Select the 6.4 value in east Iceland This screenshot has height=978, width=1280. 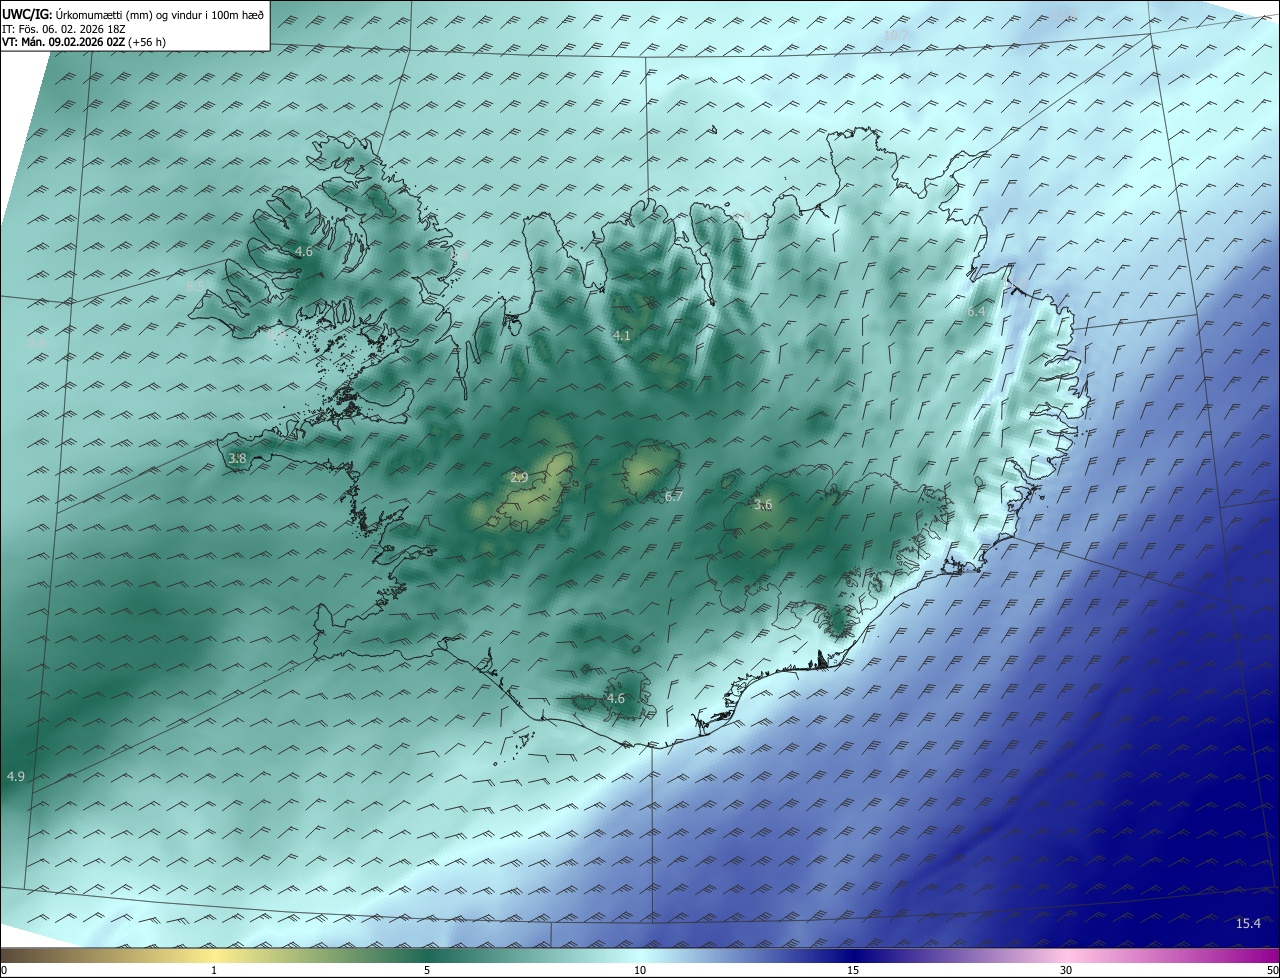coord(976,312)
